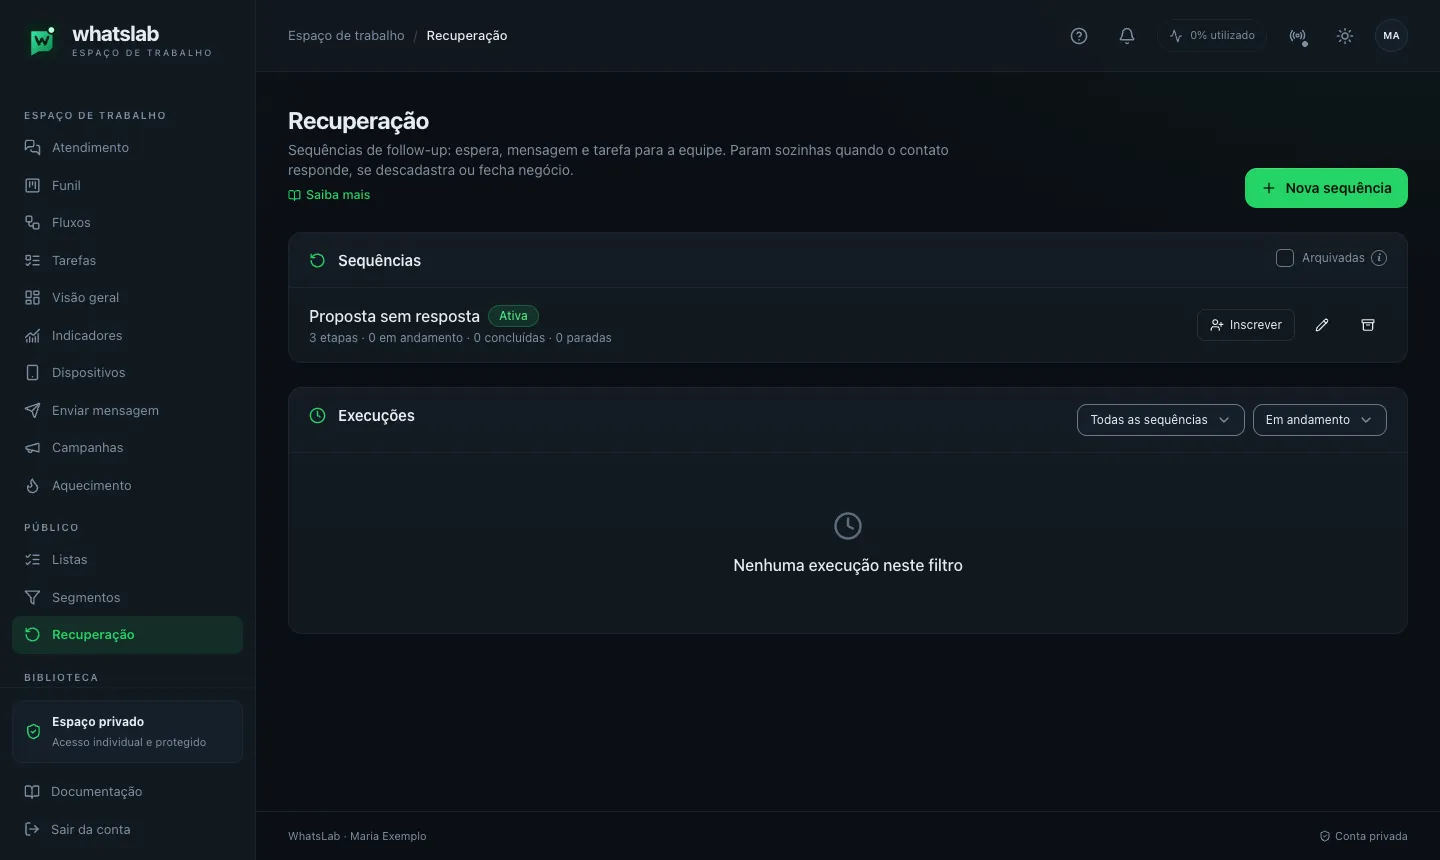Click the Espaço privado shield icon

click(x=33, y=731)
